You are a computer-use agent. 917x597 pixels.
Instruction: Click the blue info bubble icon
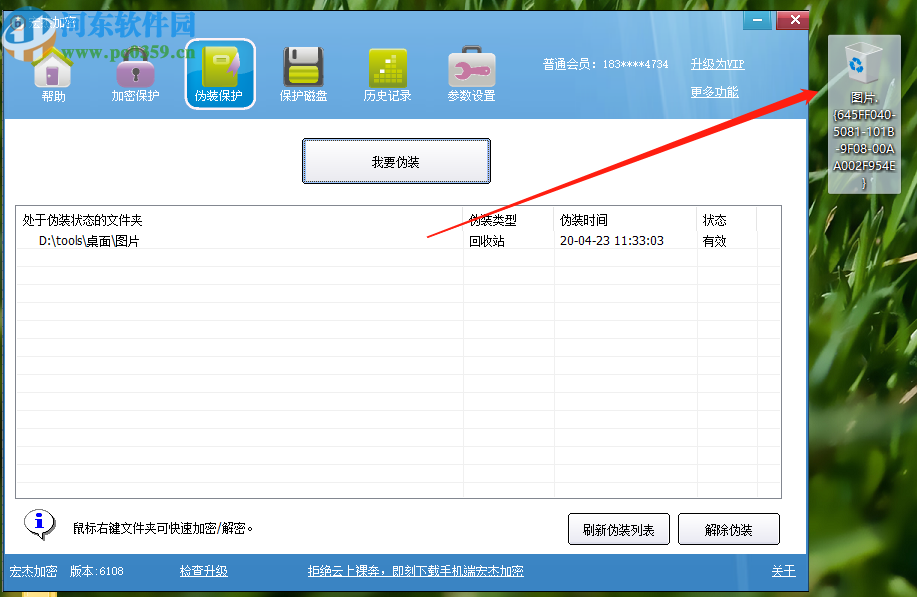(40, 524)
